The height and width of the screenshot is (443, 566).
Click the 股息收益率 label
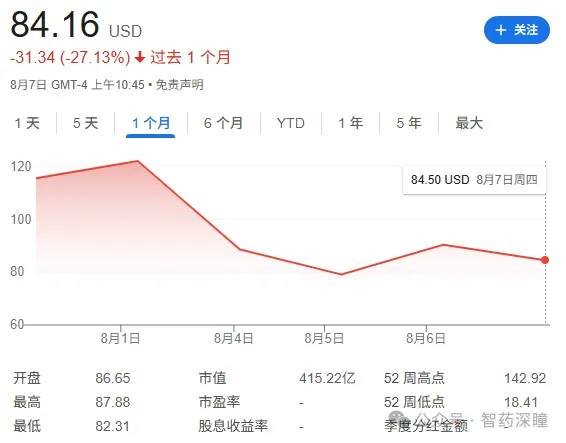(x=233, y=426)
